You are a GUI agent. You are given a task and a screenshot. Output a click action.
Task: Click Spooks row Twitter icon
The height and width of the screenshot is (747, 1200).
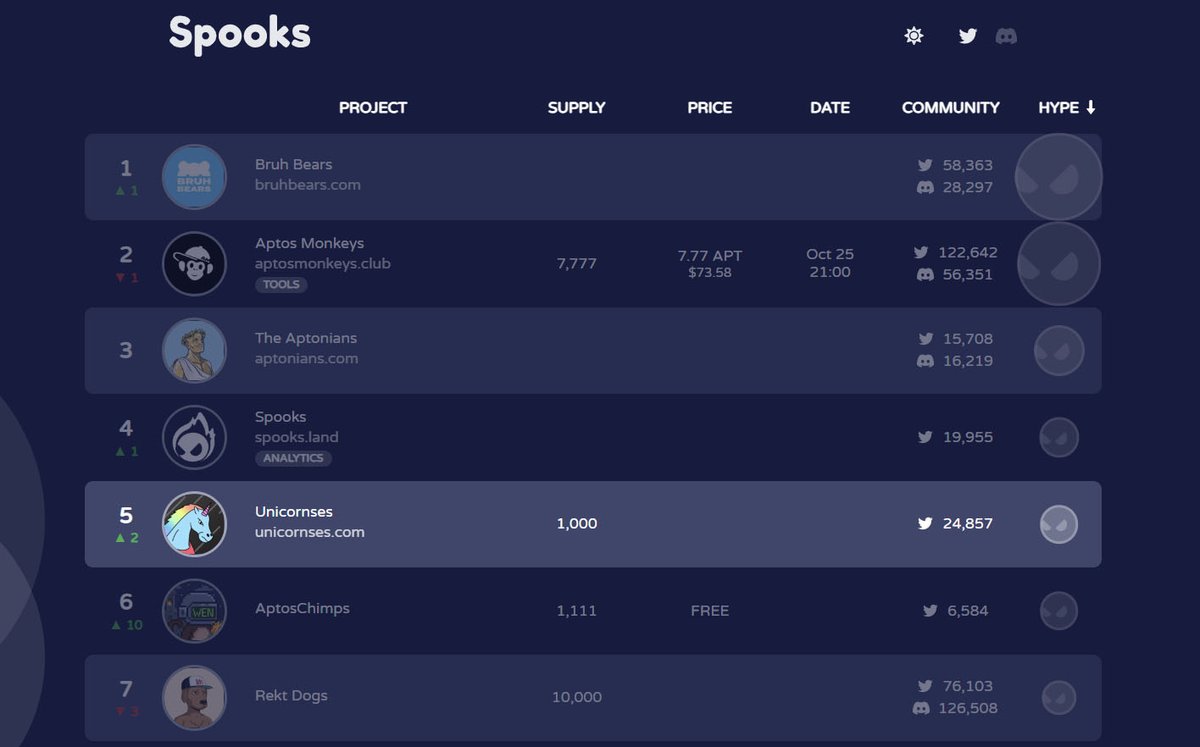point(925,437)
